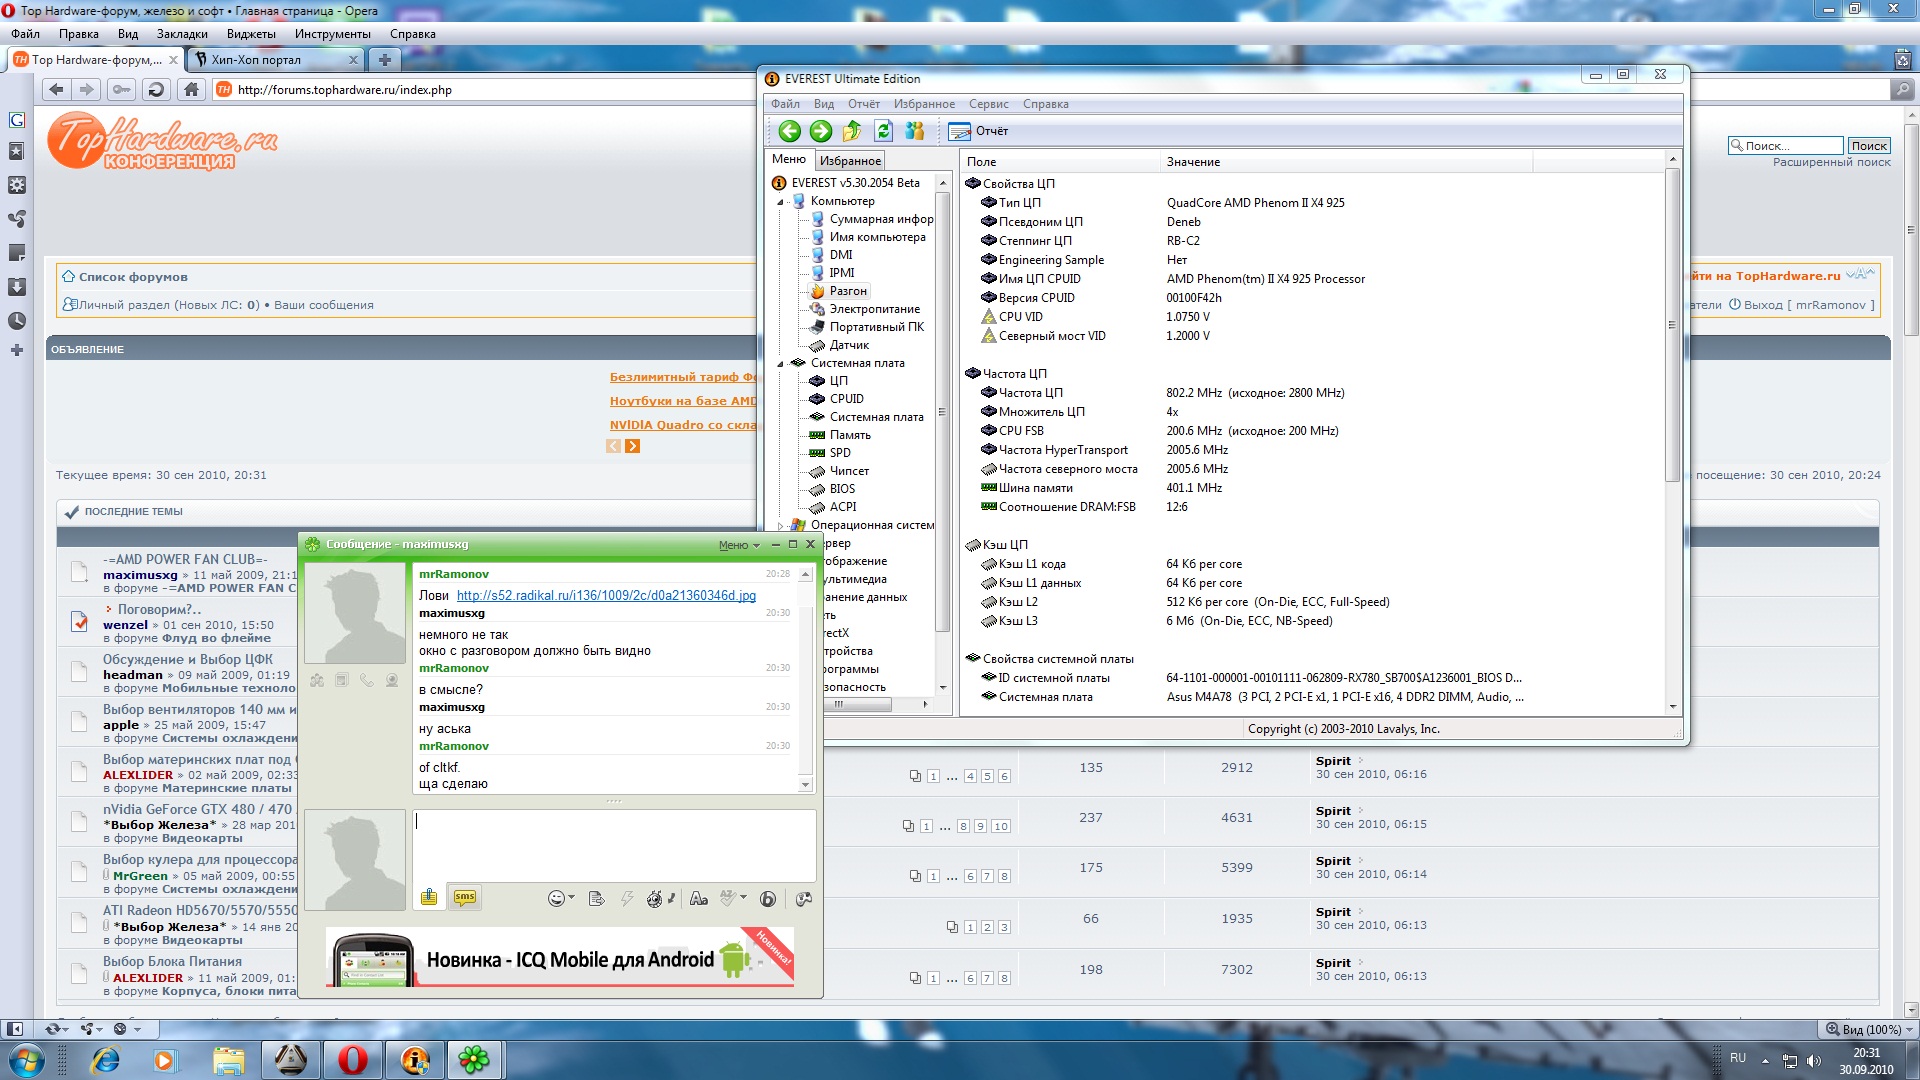Click the Windows Start button
The height and width of the screenshot is (1080, 1920).
click(x=26, y=1060)
